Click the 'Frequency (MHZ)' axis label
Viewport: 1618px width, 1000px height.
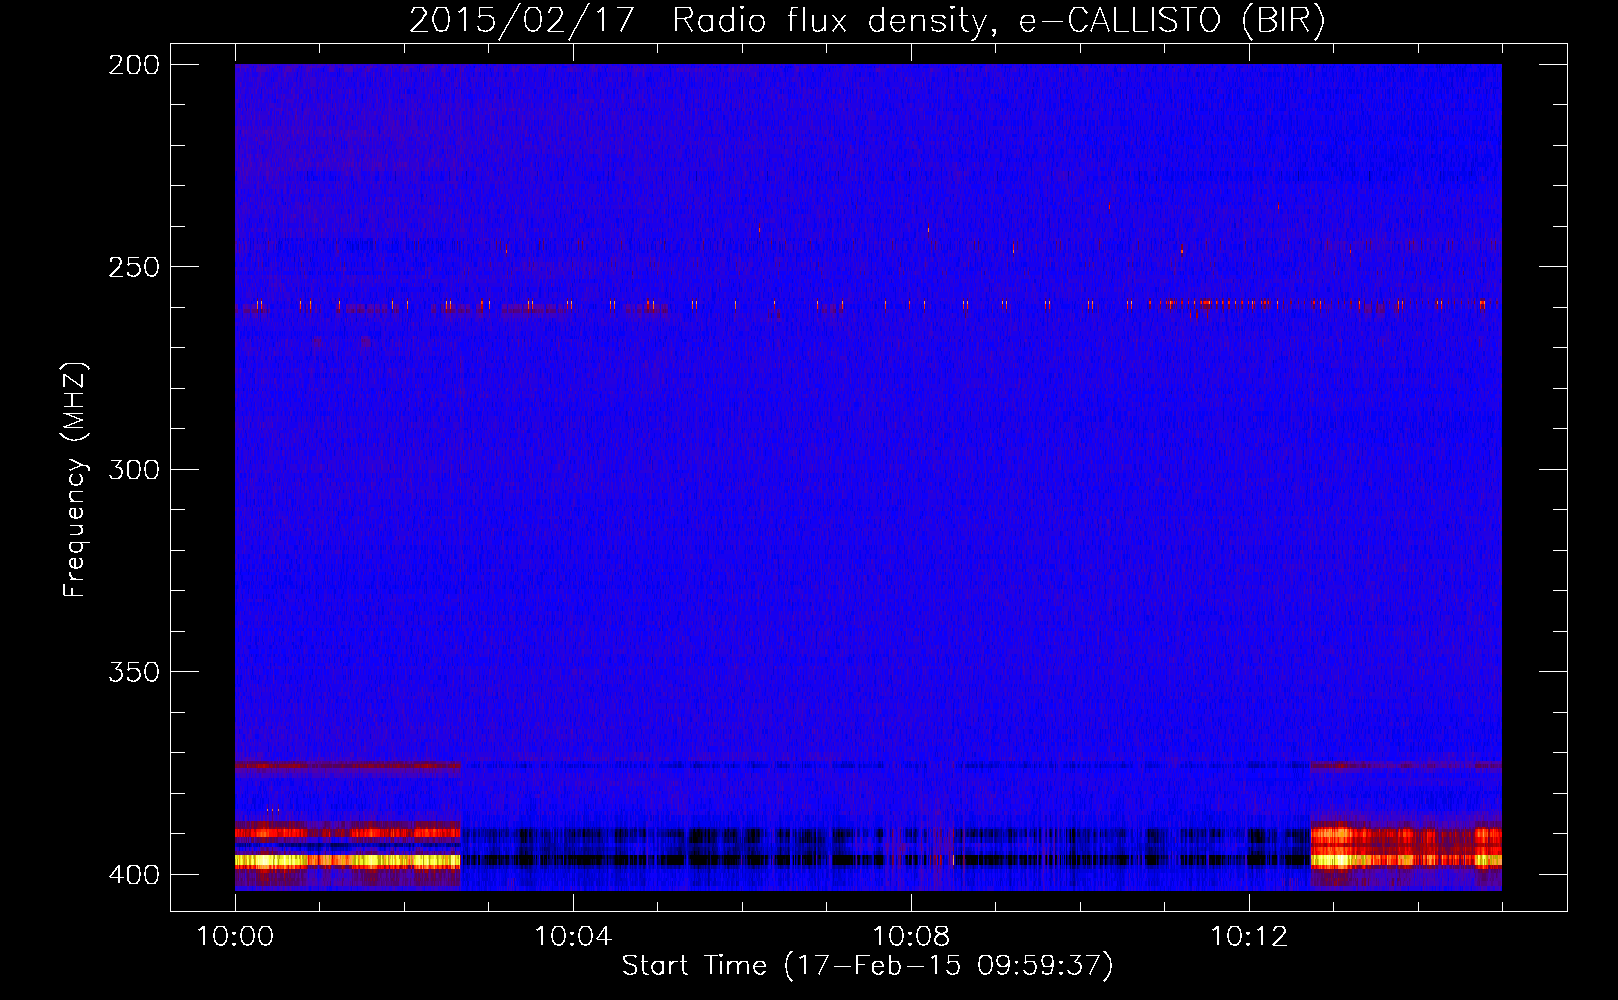tap(75, 480)
